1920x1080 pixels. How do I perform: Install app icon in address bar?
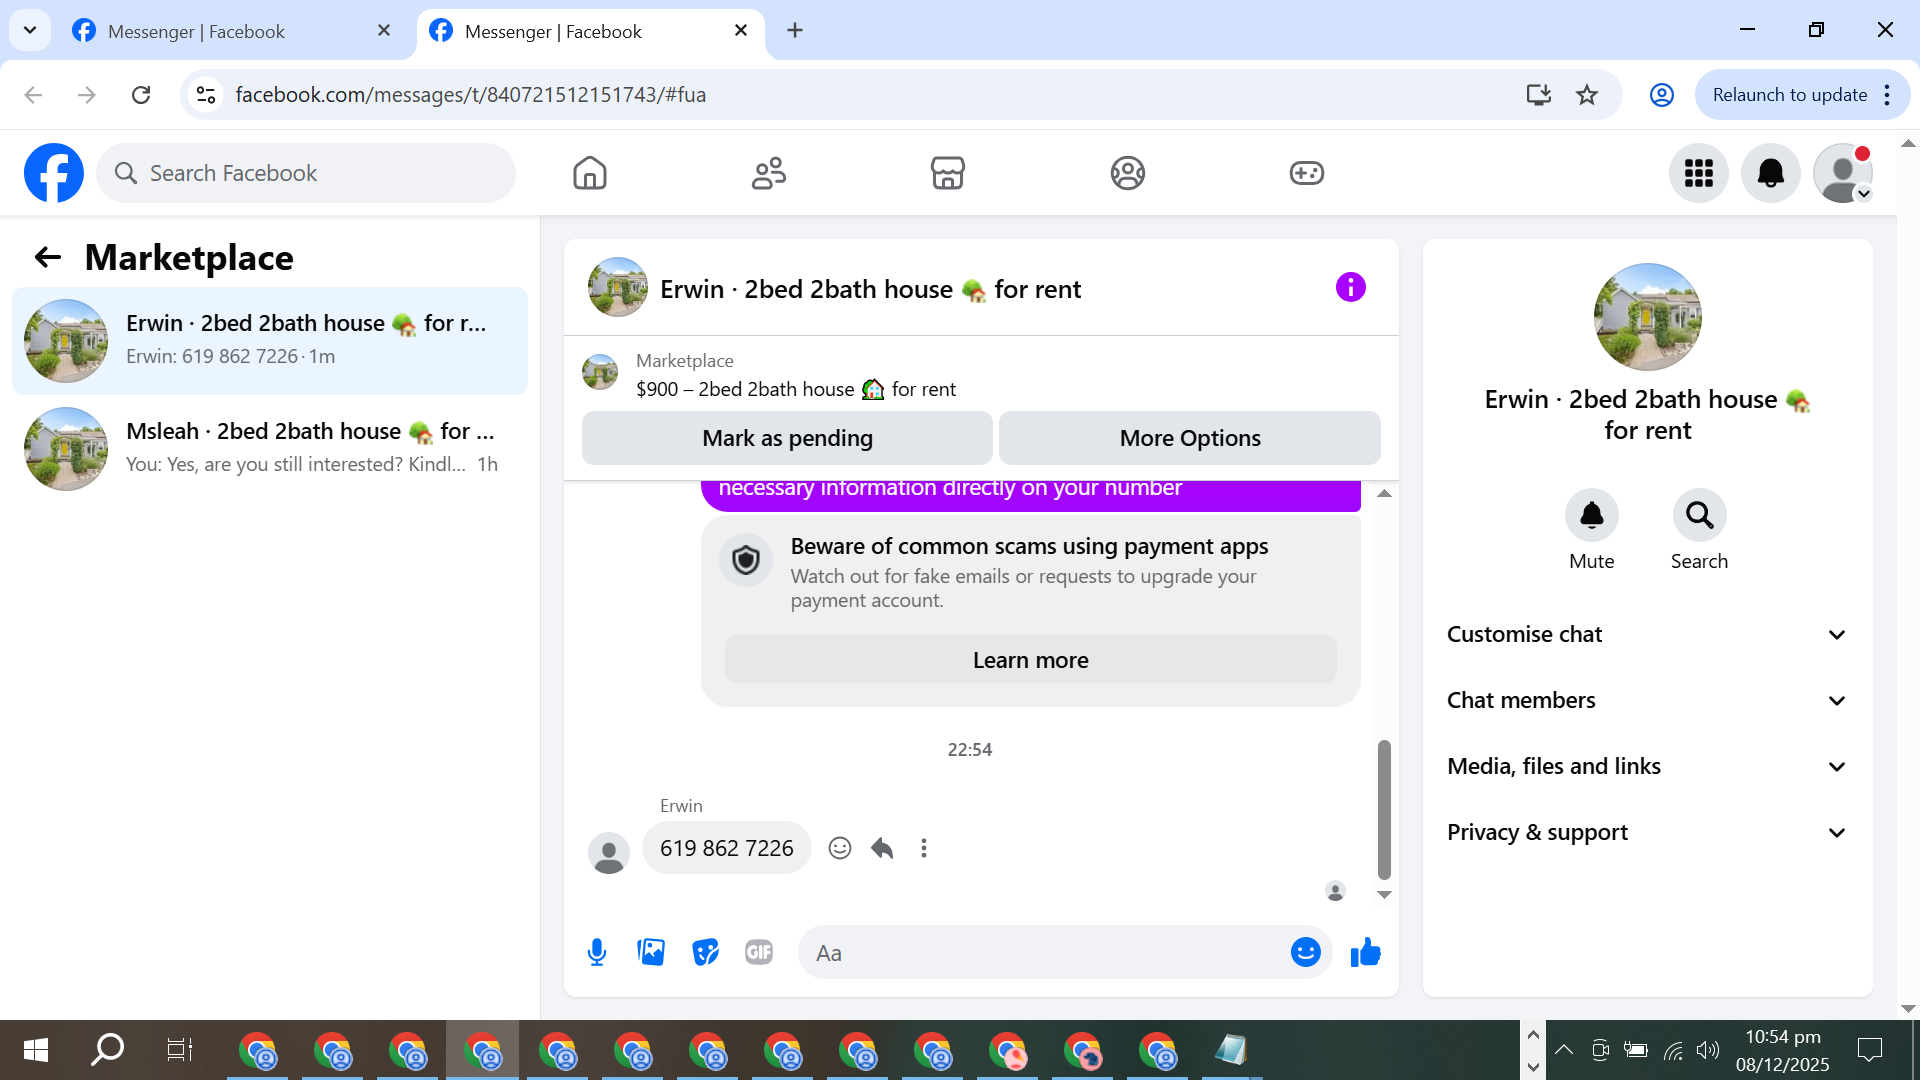coord(1538,95)
